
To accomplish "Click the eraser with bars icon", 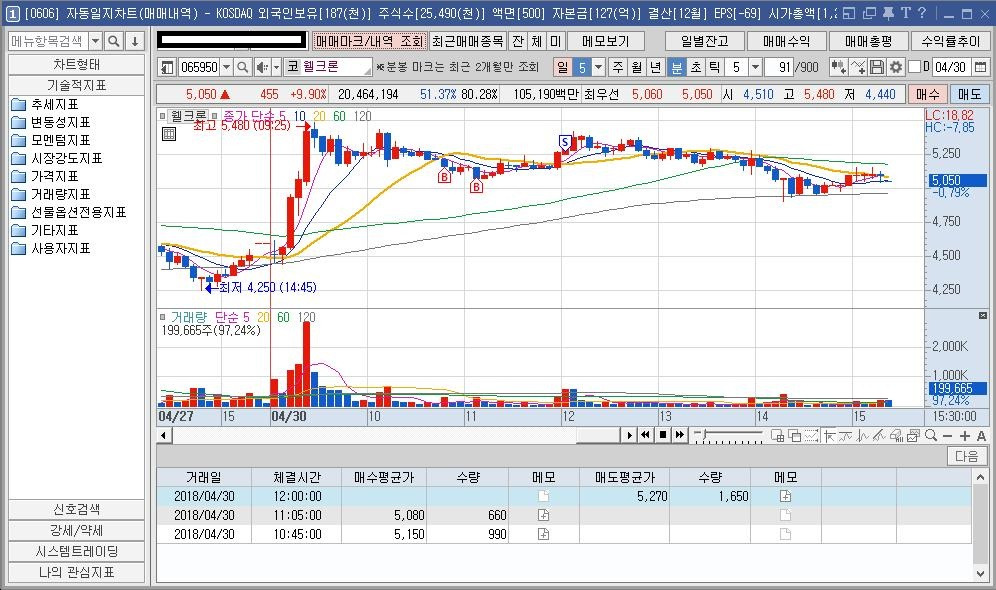I will 896,436.
